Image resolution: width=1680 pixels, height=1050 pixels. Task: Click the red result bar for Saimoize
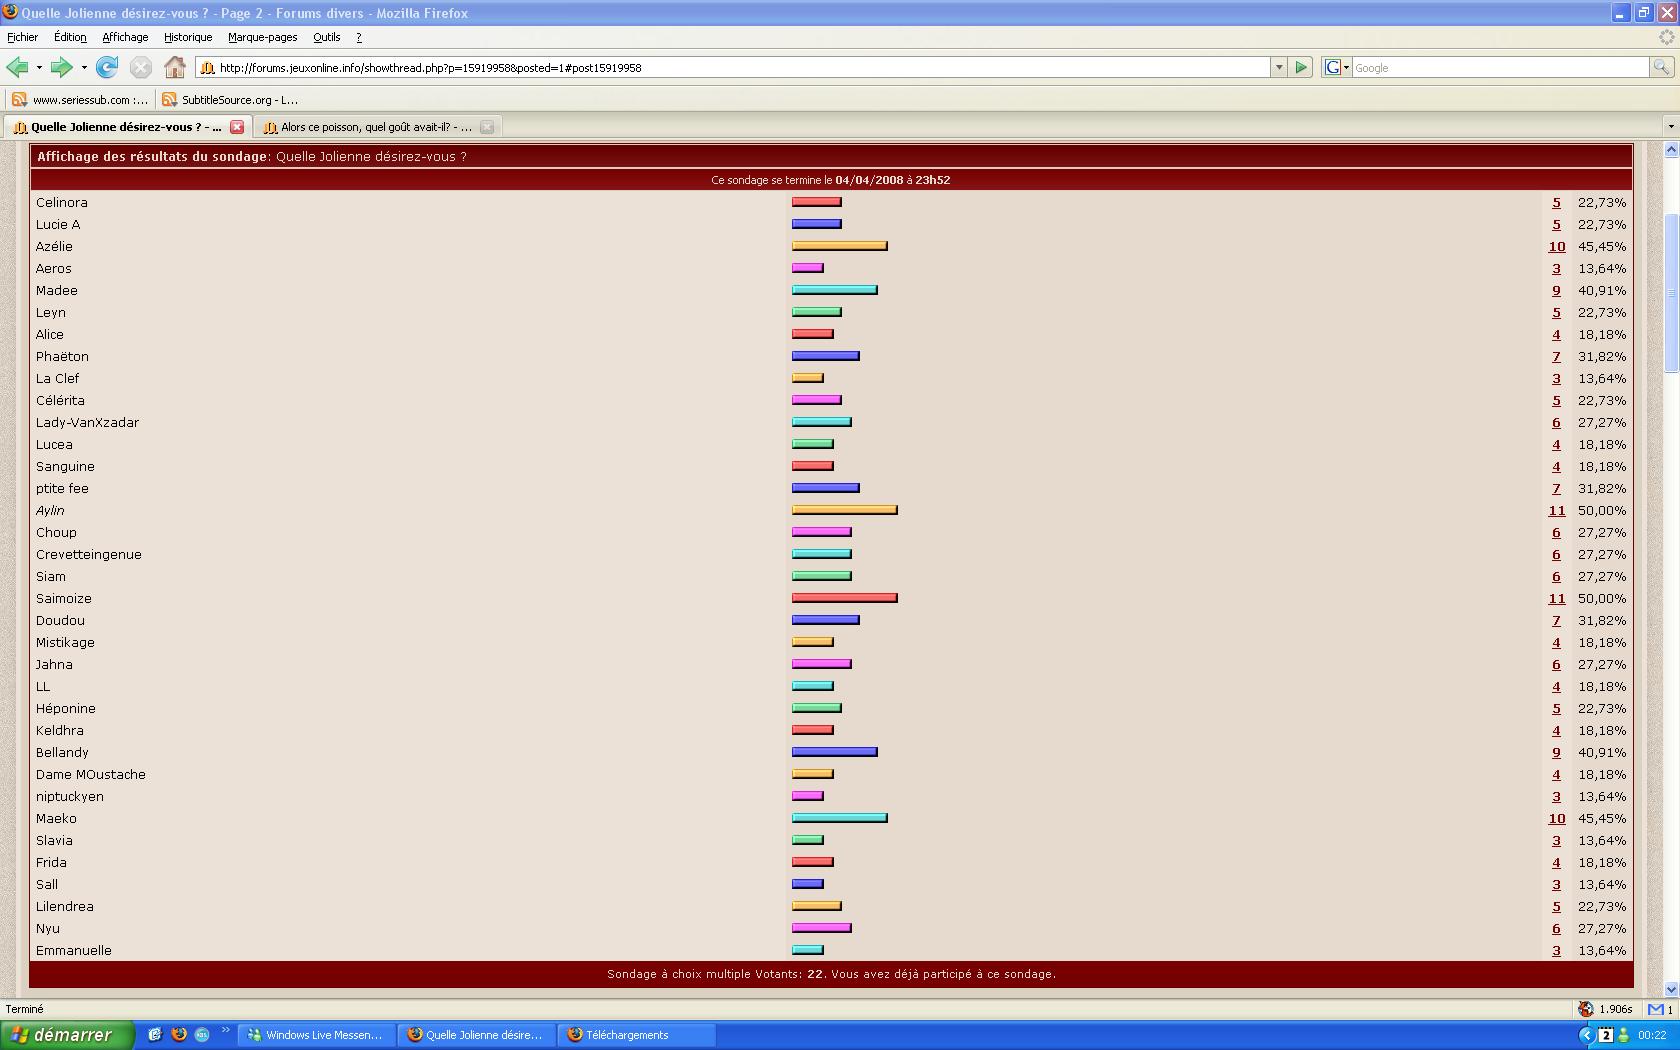[845, 598]
